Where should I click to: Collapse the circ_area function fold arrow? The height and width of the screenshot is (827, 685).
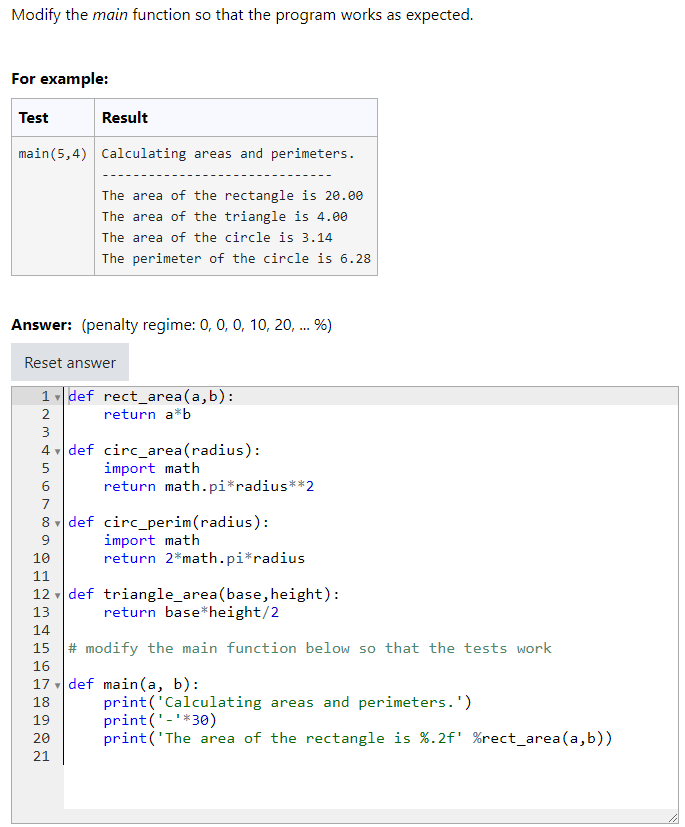click(56, 450)
